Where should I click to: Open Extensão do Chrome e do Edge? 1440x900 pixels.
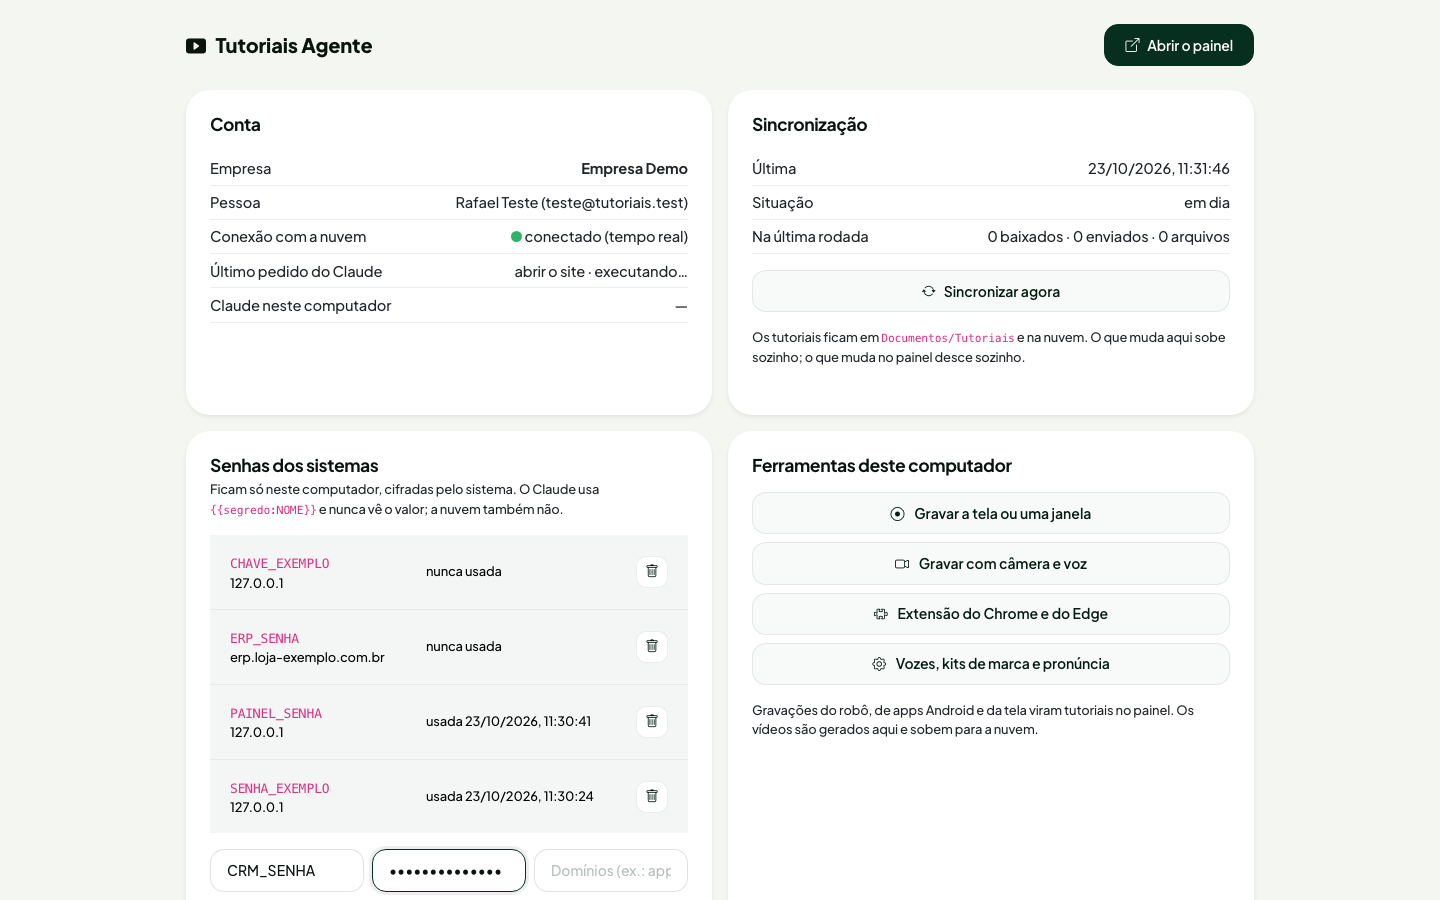(991, 613)
